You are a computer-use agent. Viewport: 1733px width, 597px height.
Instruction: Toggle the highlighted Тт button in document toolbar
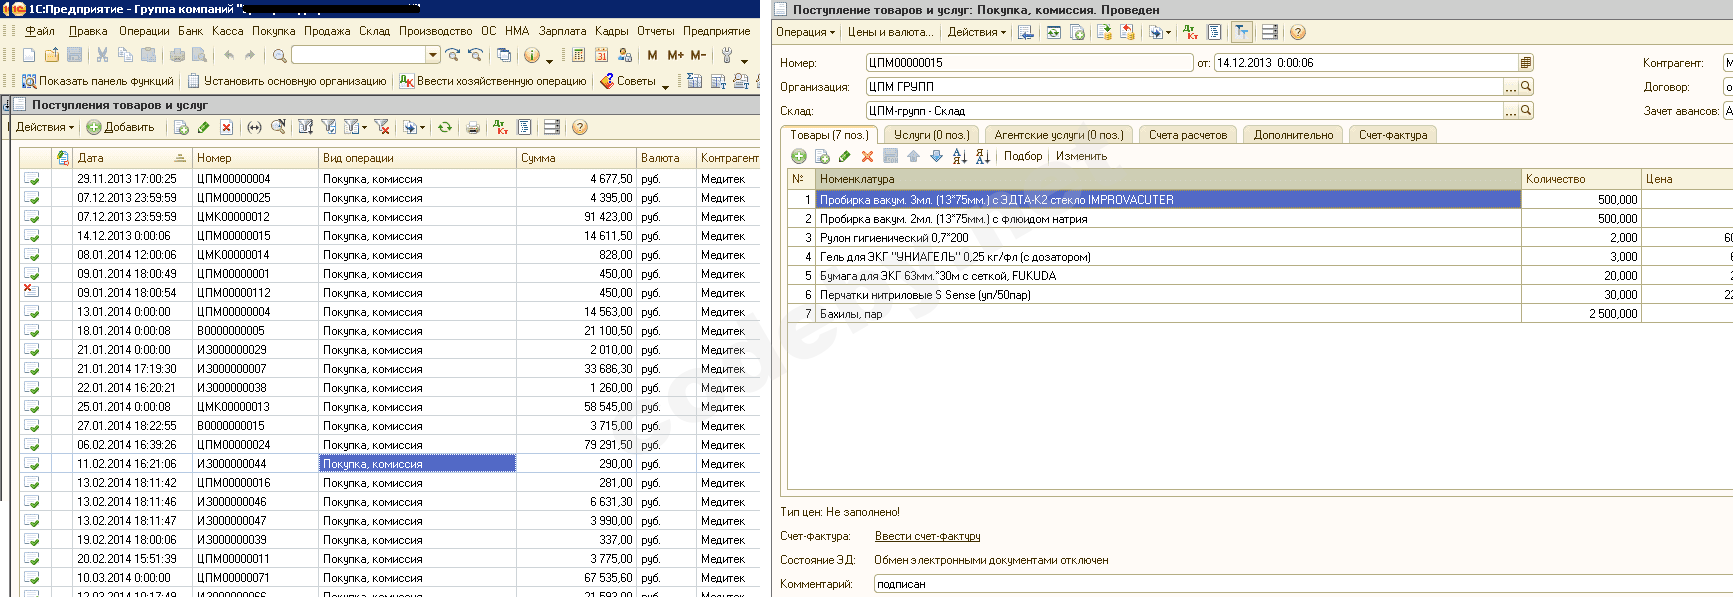[x=1241, y=32]
